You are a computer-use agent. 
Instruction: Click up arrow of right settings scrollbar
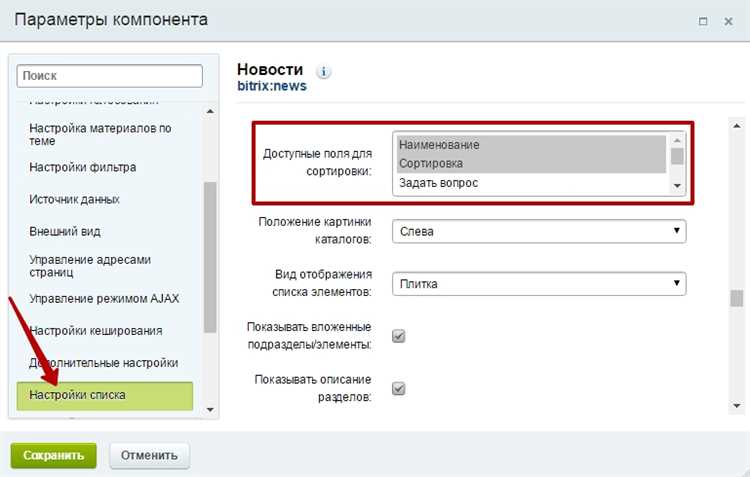point(737,126)
